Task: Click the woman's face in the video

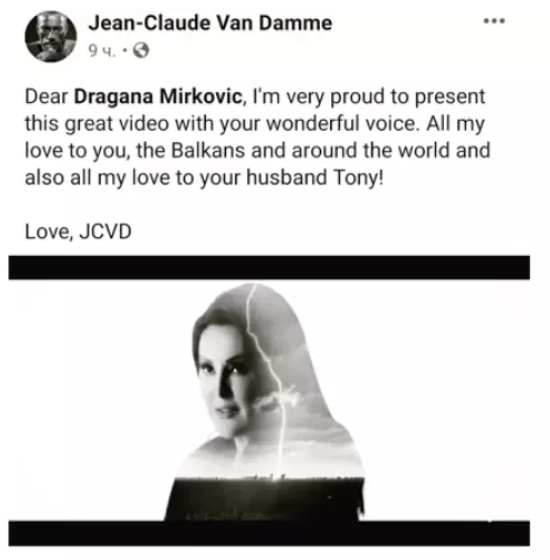Action: click(226, 379)
